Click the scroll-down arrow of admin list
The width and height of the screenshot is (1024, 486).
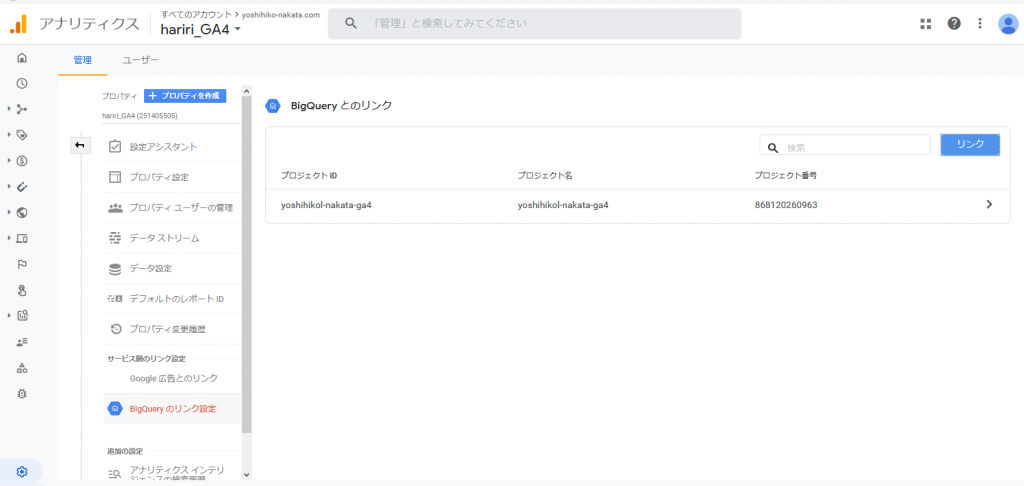[x=246, y=474]
